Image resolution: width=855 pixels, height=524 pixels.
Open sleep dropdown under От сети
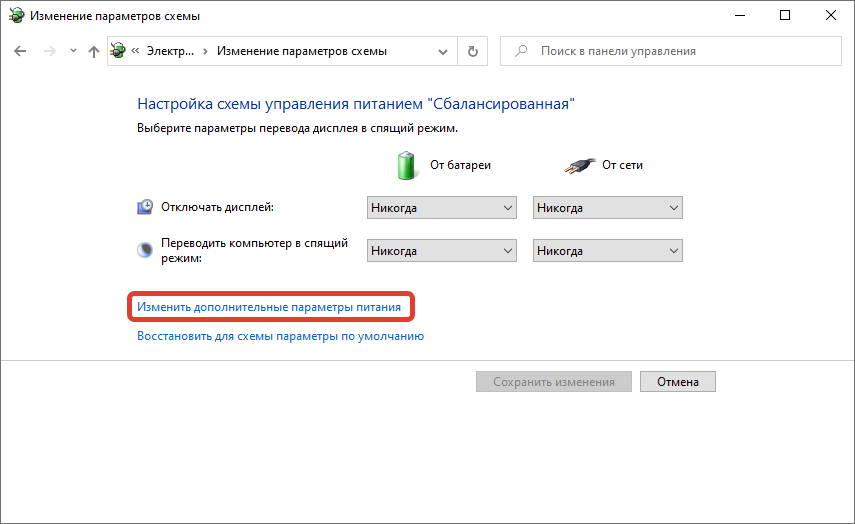[x=607, y=251]
